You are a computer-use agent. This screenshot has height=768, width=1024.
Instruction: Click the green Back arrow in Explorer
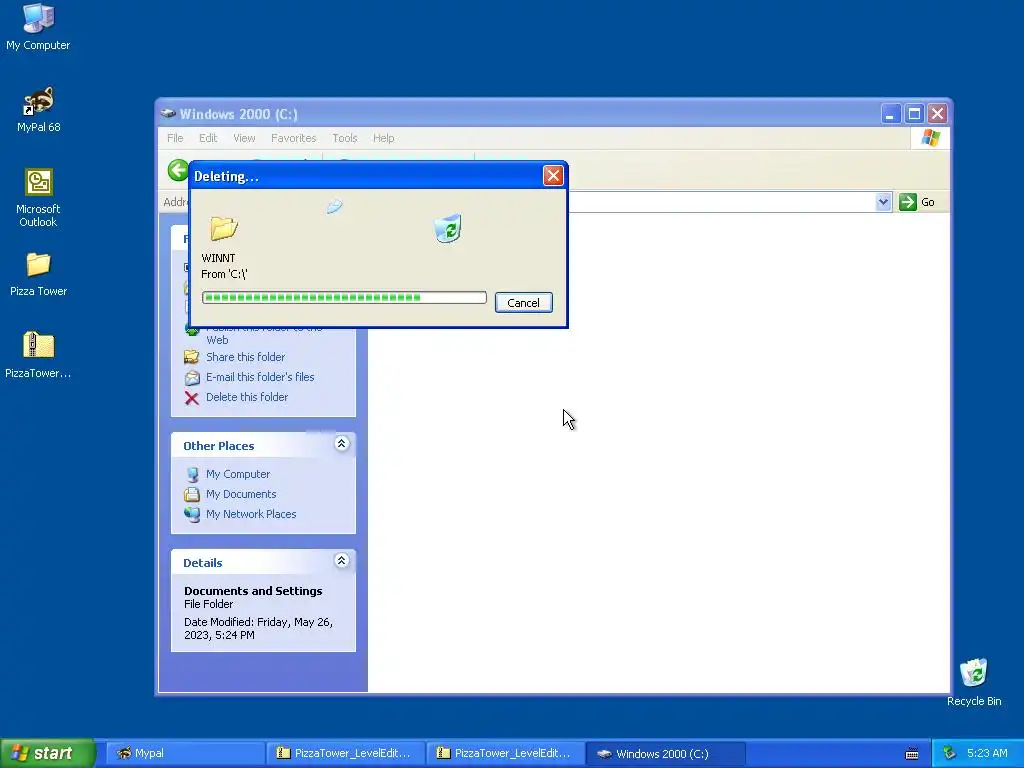178,170
